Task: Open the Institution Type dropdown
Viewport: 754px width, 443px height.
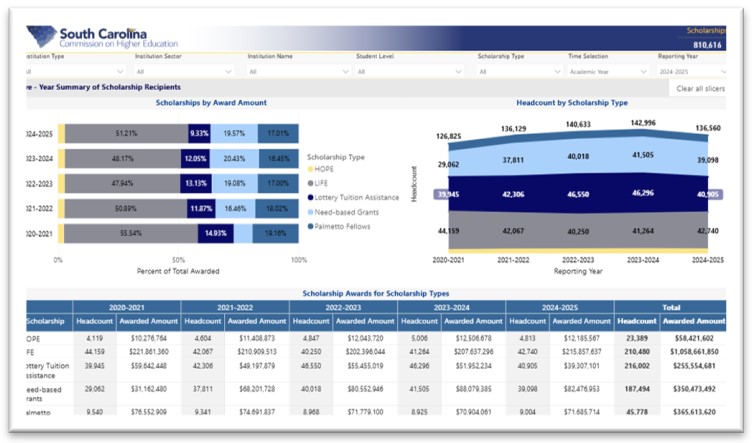Action: point(75,71)
